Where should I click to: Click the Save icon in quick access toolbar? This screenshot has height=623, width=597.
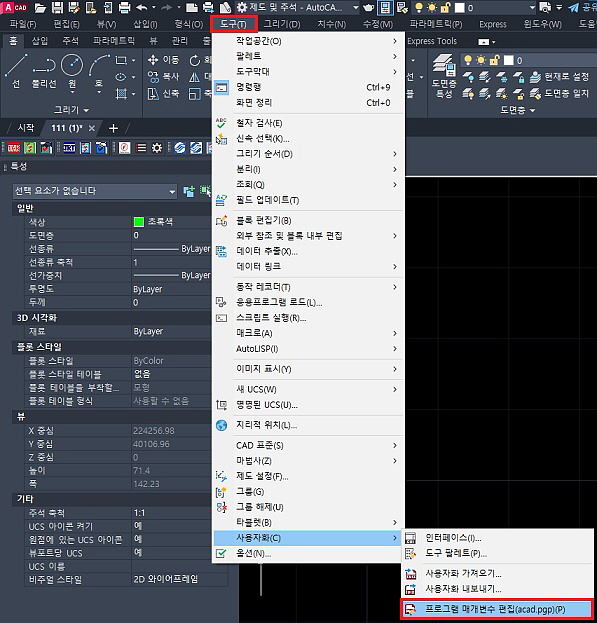[58, 8]
